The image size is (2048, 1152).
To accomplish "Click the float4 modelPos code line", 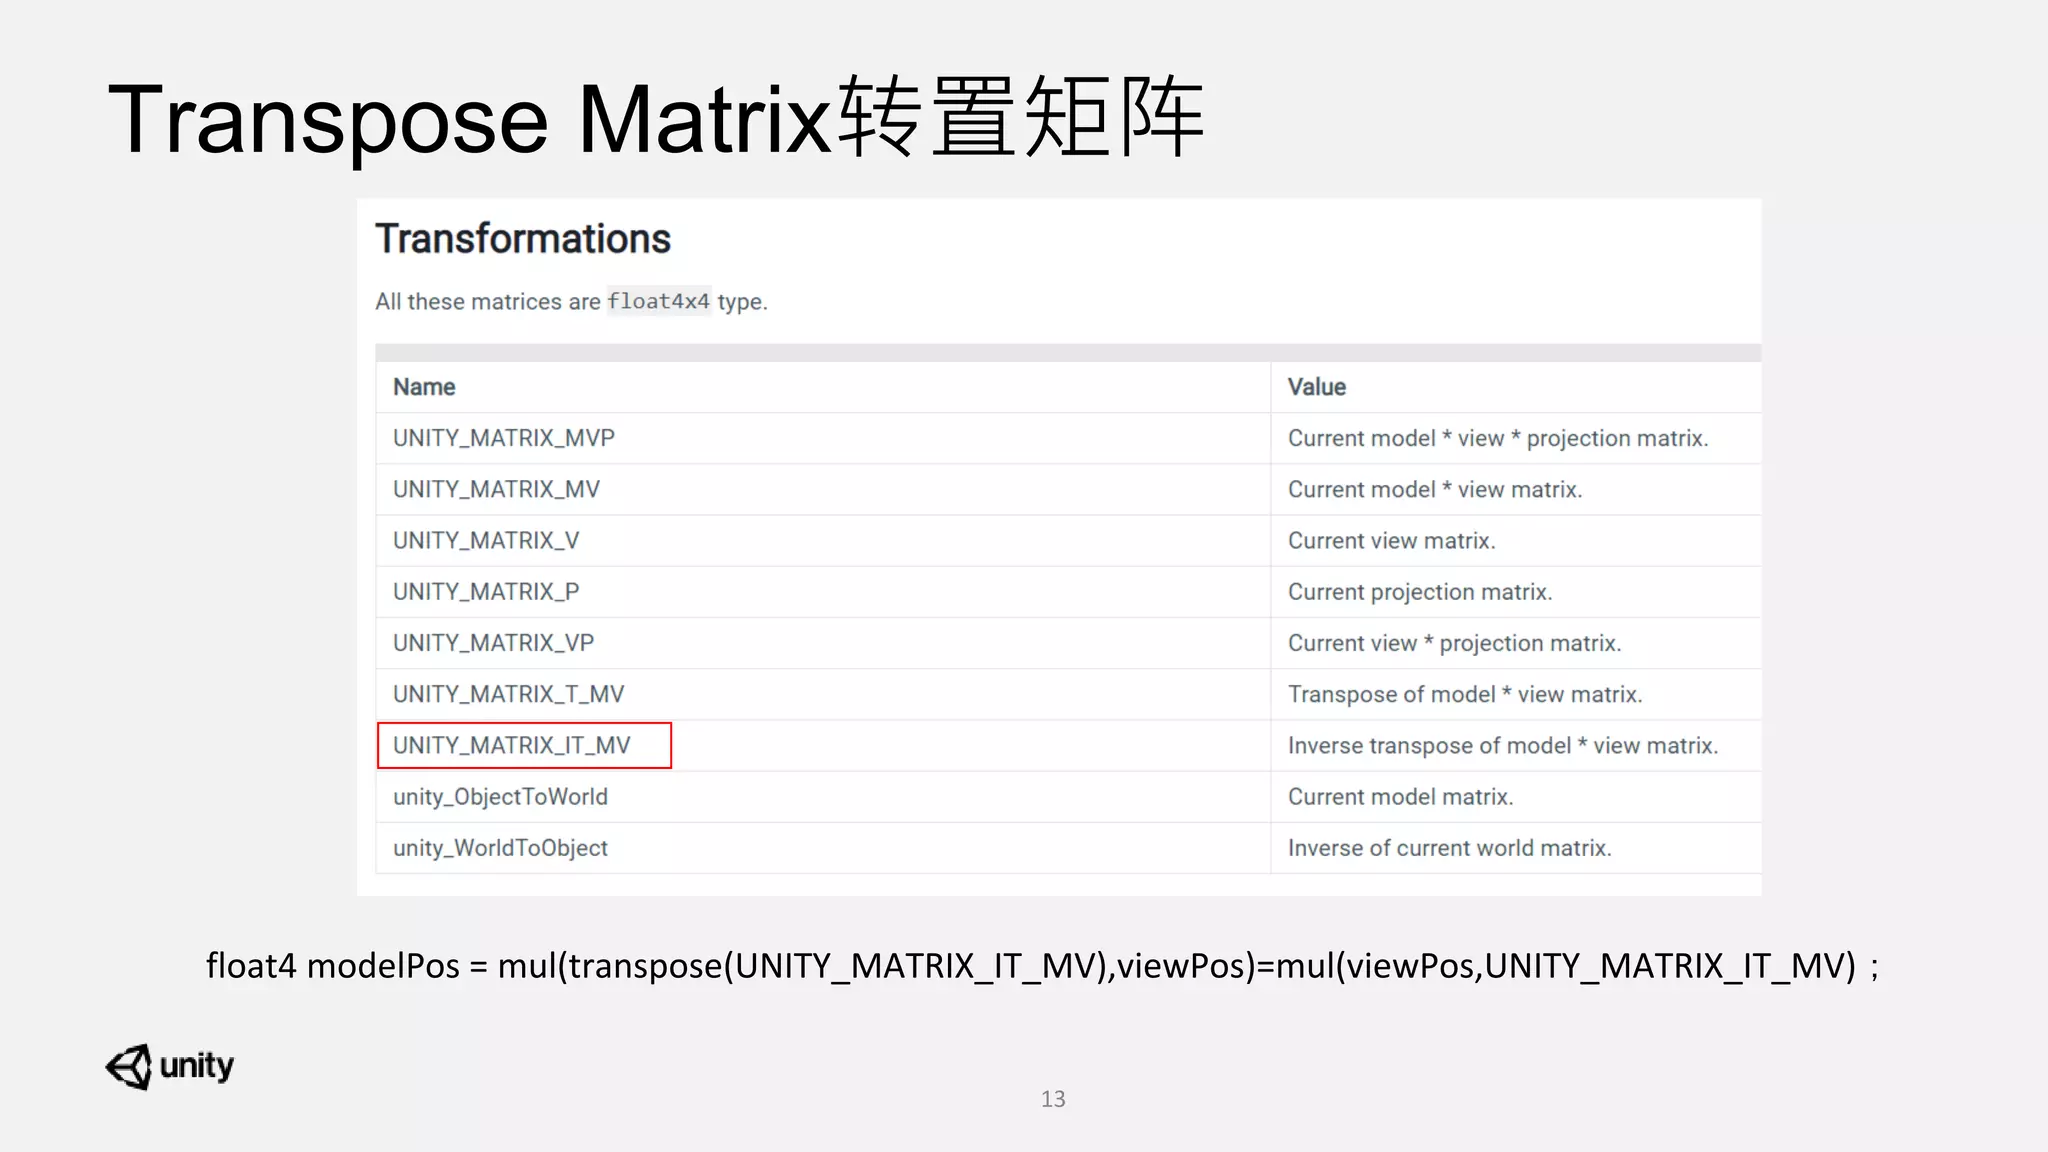I will point(1040,966).
